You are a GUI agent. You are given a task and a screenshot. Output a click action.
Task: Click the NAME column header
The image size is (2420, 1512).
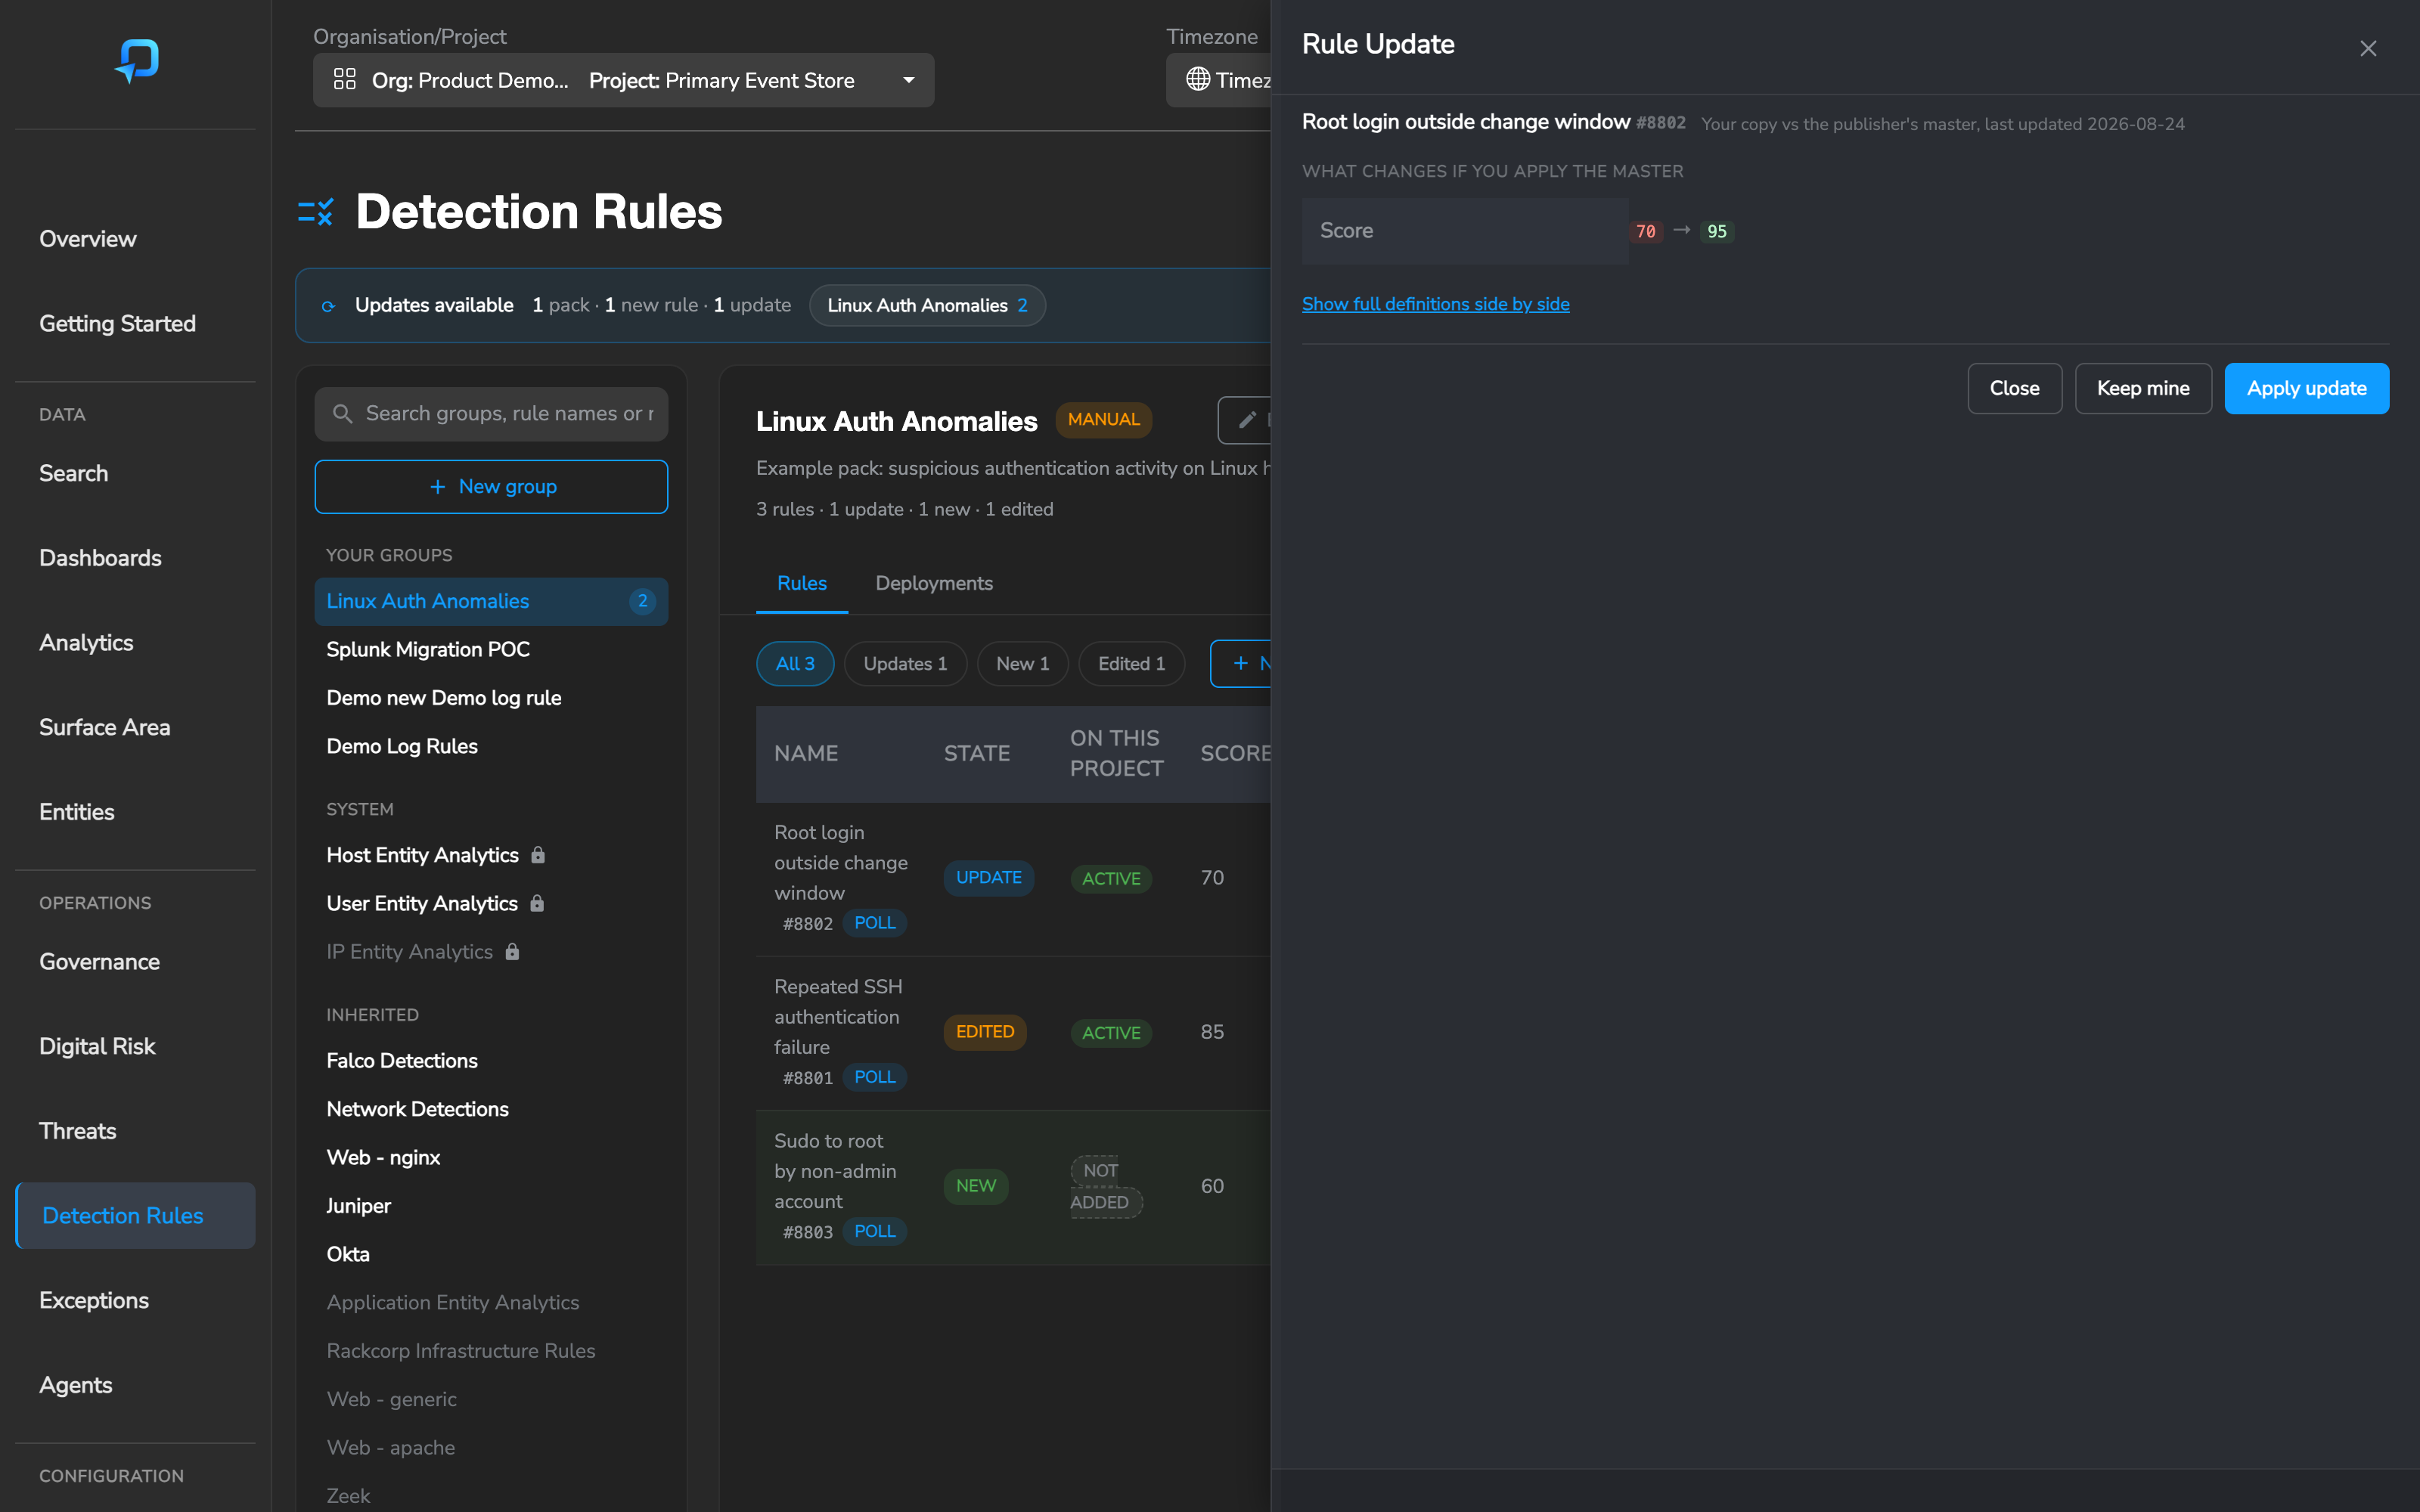(806, 753)
